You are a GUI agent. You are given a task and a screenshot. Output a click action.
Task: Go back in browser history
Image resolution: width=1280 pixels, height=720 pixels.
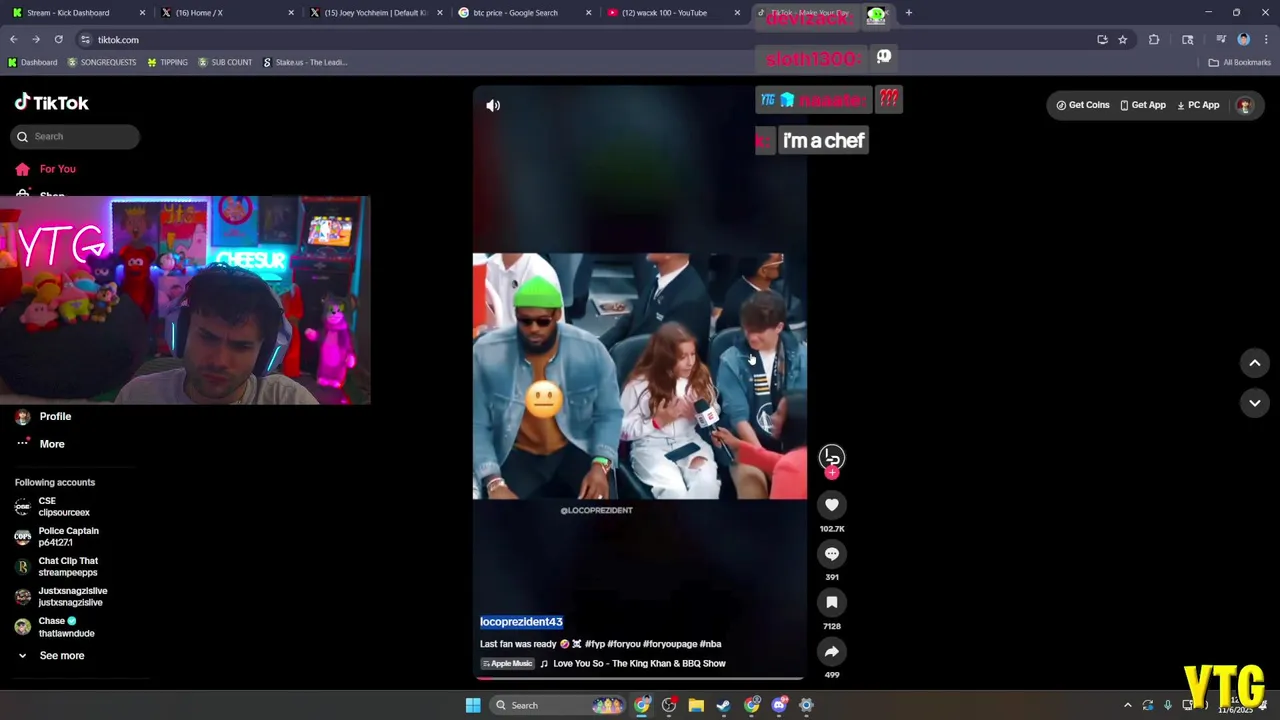pyautogui.click(x=14, y=40)
